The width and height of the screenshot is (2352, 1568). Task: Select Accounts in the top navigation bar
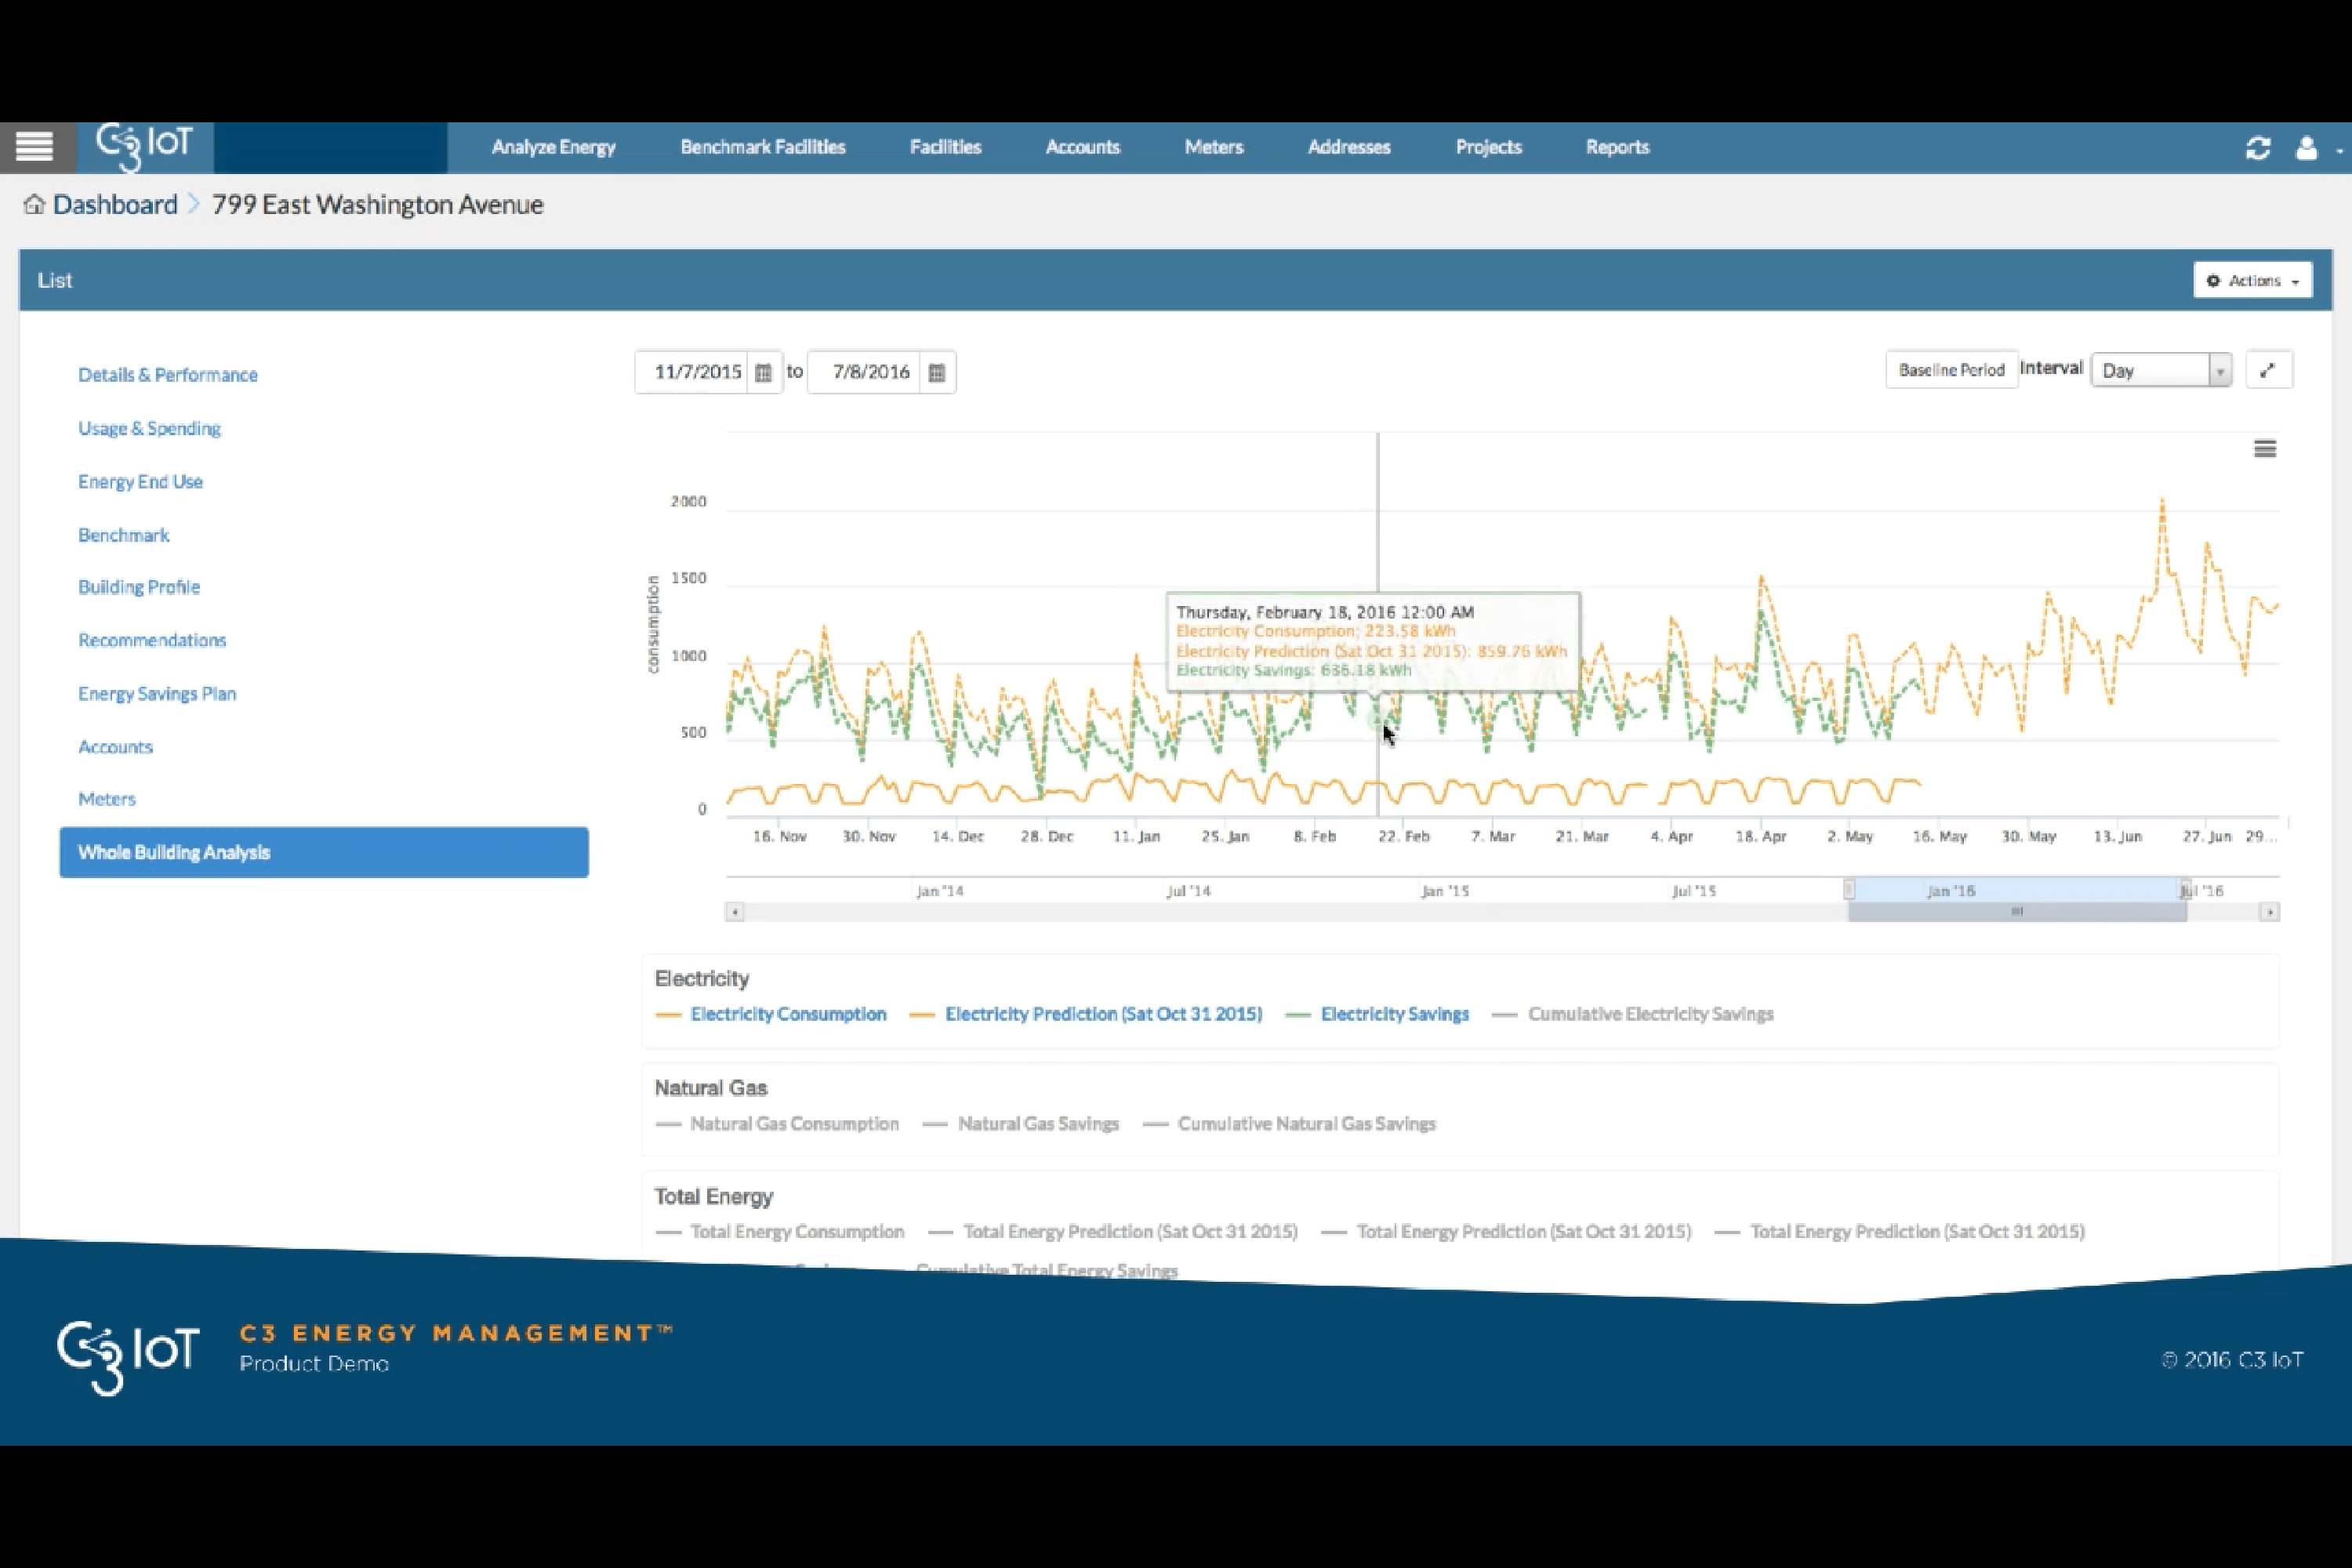click(x=1083, y=147)
